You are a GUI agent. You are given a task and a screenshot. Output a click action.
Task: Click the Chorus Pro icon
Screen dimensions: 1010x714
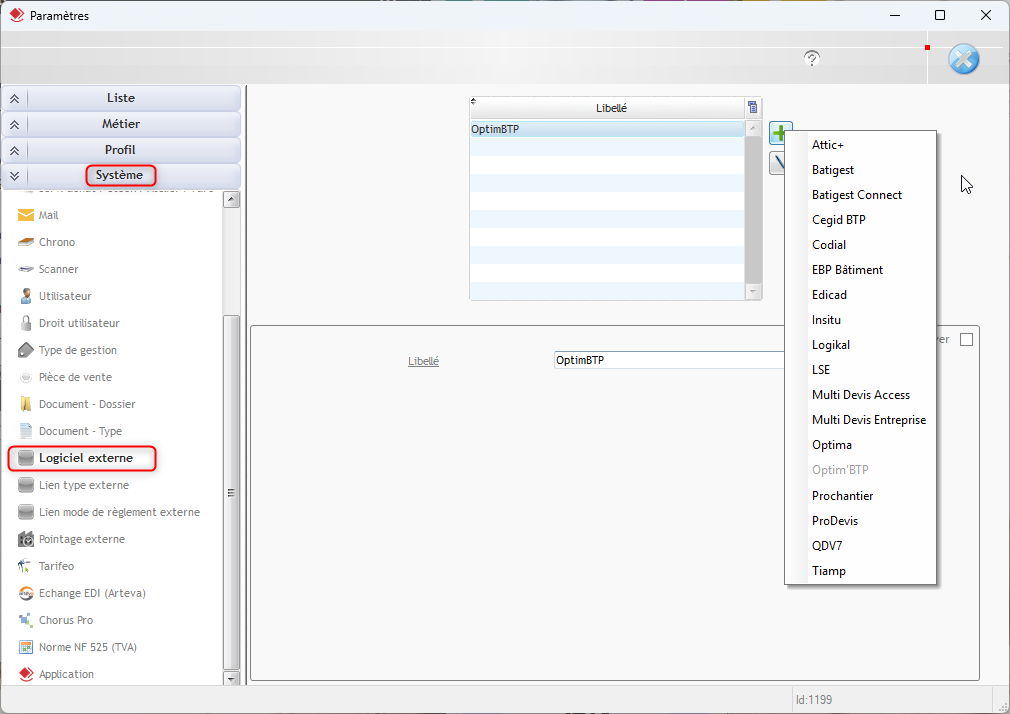point(26,620)
